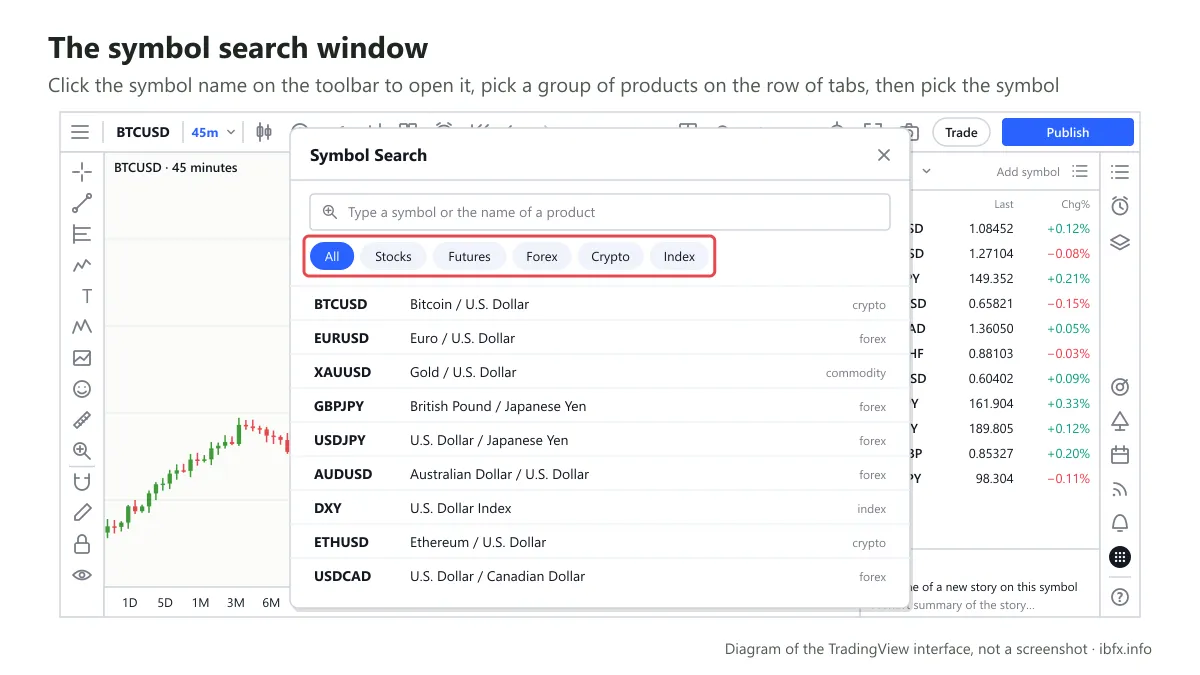Close the Symbol Search dialog

coord(884,155)
